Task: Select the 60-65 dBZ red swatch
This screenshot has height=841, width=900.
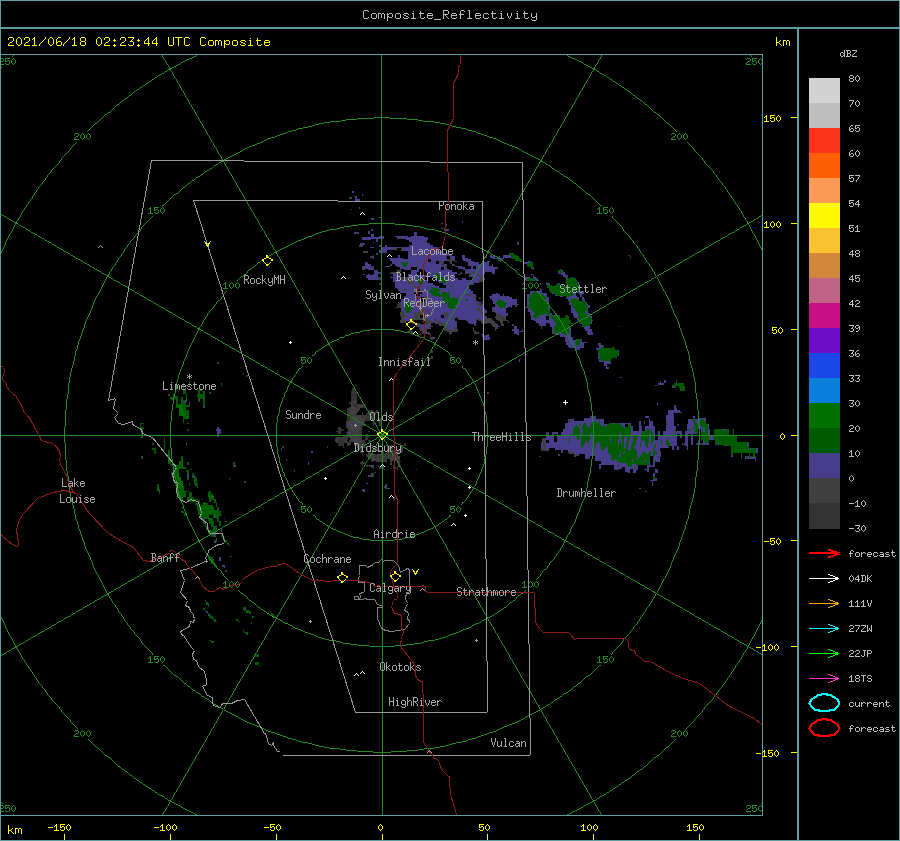Action: point(824,141)
